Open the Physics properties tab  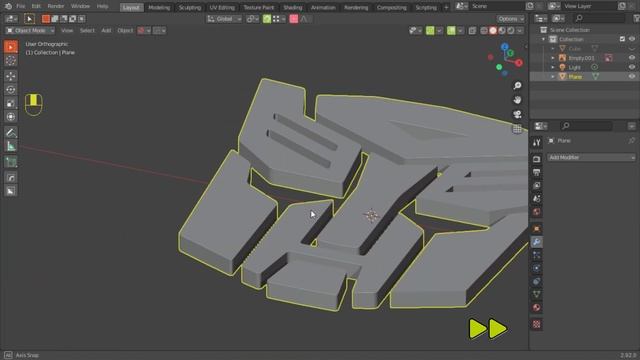pyautogui.click(x=537, y=268)
